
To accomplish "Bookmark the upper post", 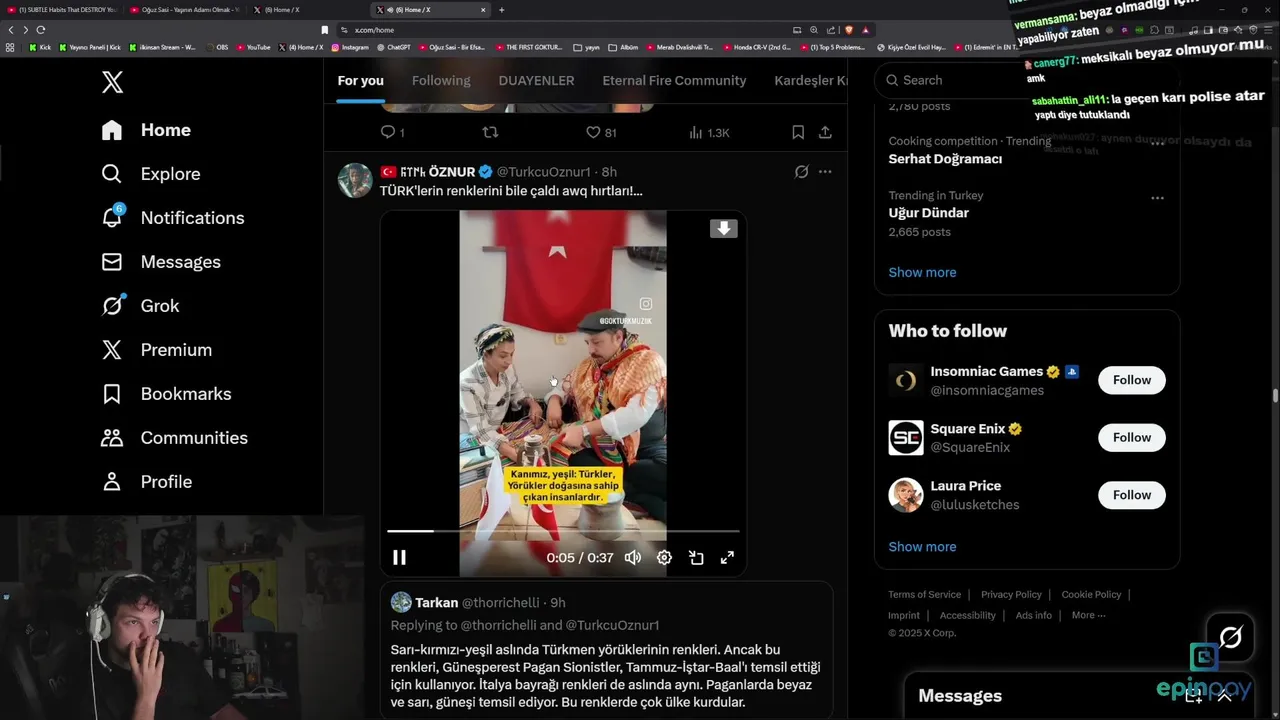I will pyautogui.click(x=798, y=132).
